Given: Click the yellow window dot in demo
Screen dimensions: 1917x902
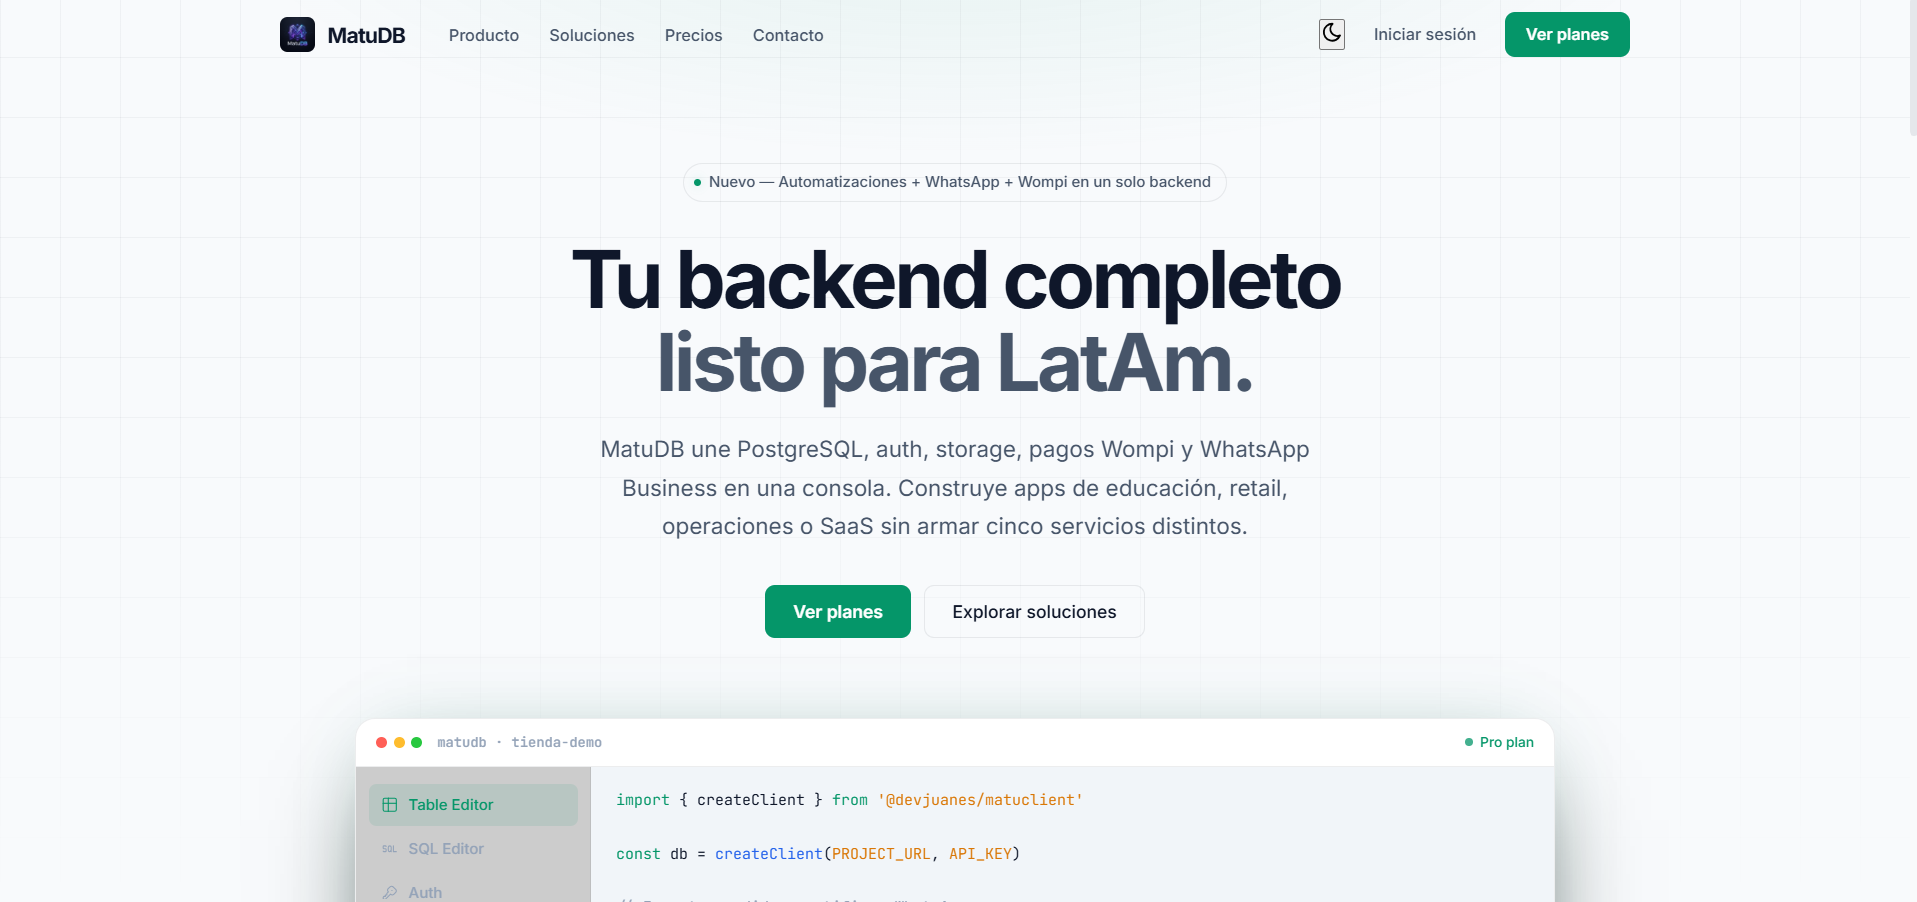Looking at the screenshot, I should [x=399, y=742].
